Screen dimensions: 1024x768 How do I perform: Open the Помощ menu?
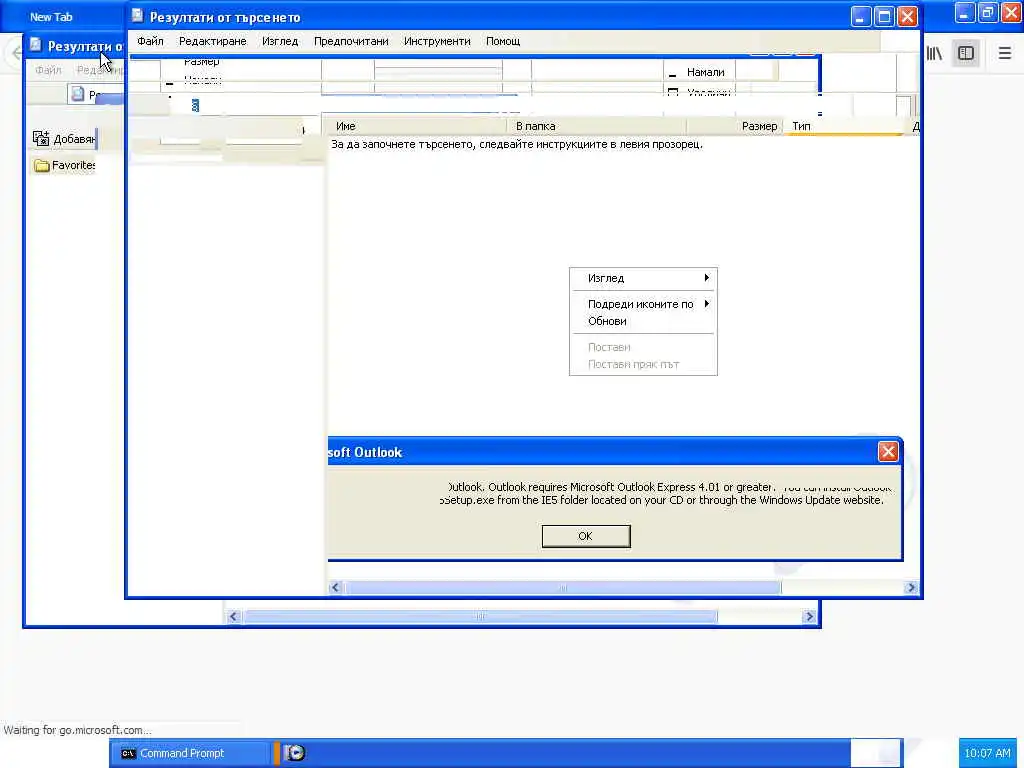503,41
